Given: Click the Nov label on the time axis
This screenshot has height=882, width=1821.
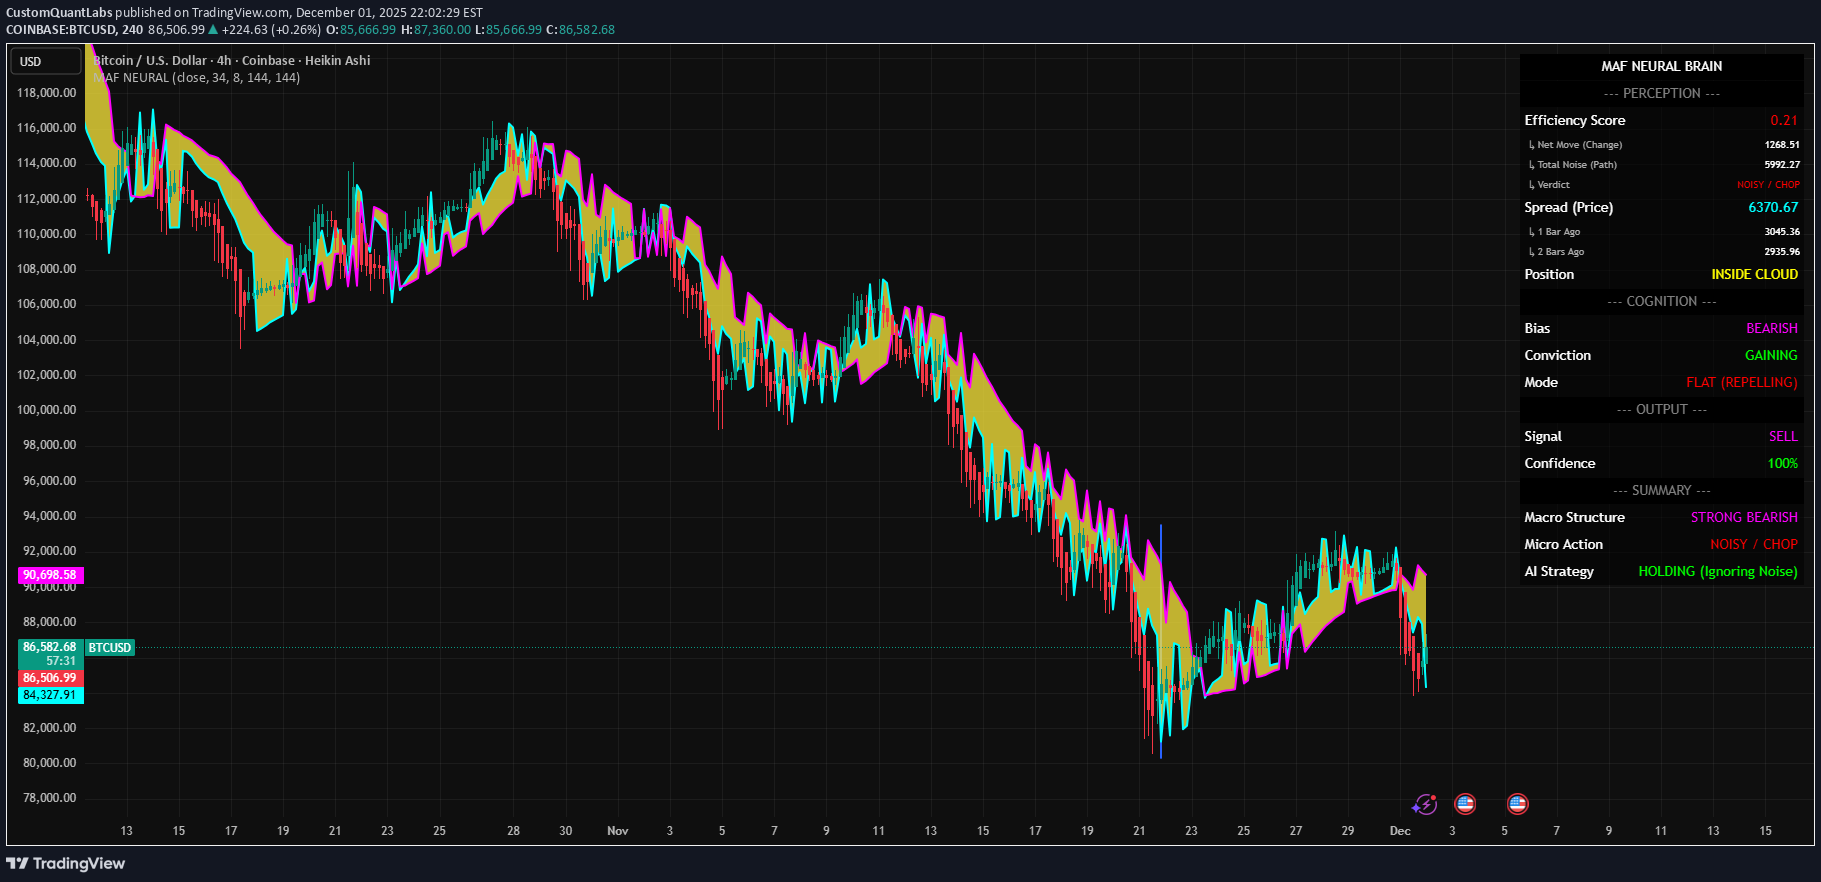Looking at the screenshot, I should pyautogui.click(x=618, y=831).
